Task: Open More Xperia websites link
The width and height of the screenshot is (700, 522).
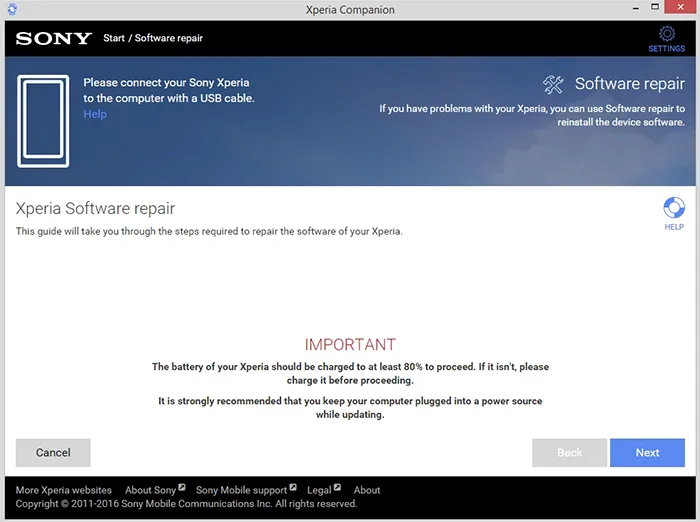Action: [64, 490]
